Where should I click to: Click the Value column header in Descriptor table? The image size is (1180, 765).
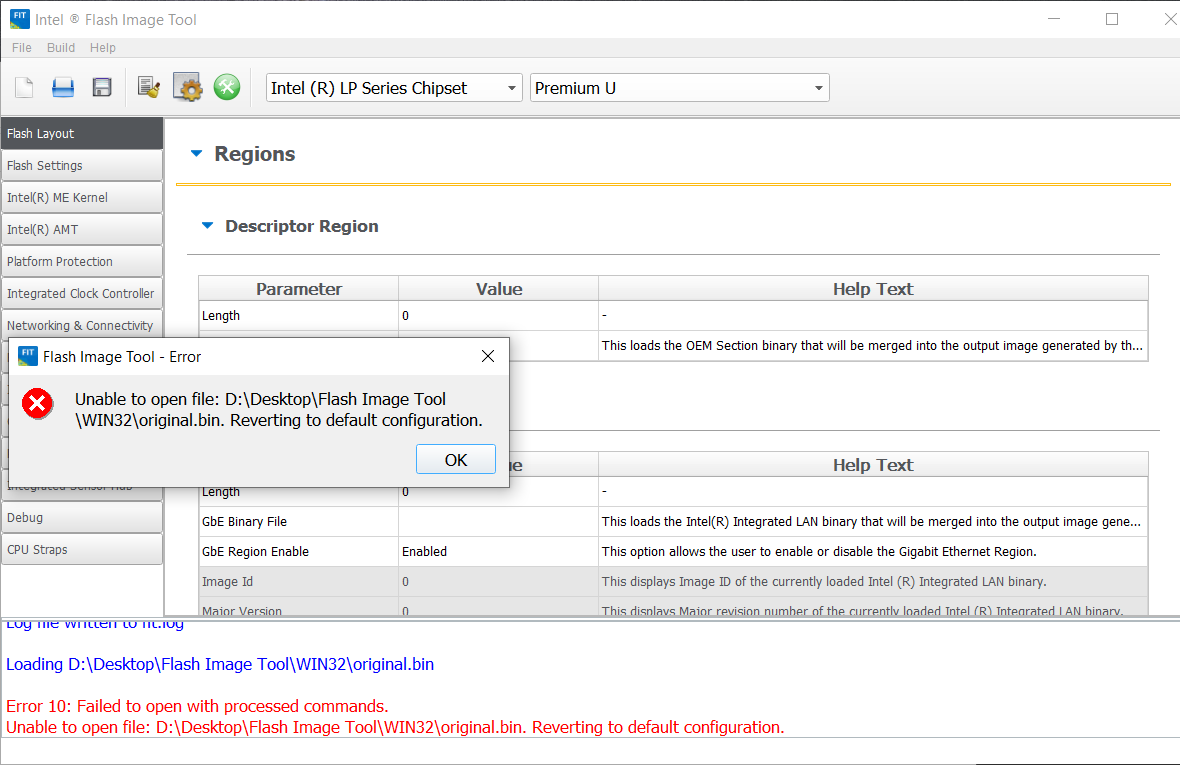pos(498,289)
